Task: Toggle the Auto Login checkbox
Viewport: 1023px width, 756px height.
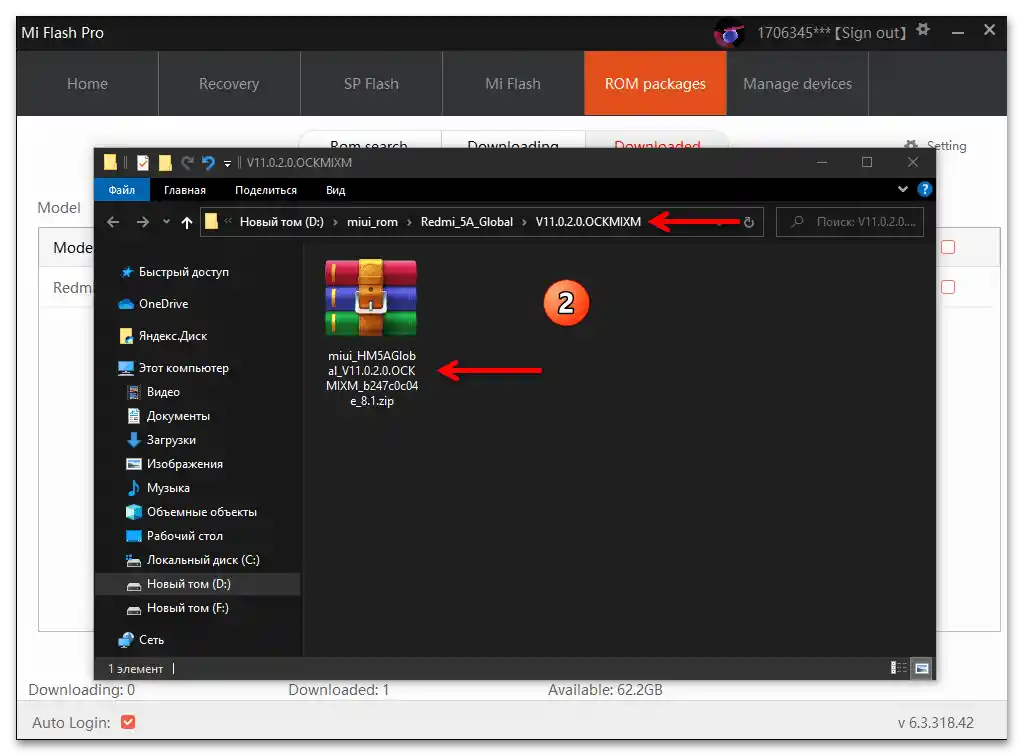Action: click(128, 722)
